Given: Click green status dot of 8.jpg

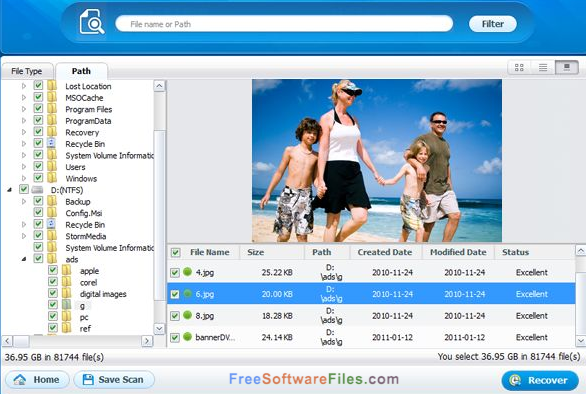Looking at the screenshot, I should pyautogui.click(x=188, y=315).
